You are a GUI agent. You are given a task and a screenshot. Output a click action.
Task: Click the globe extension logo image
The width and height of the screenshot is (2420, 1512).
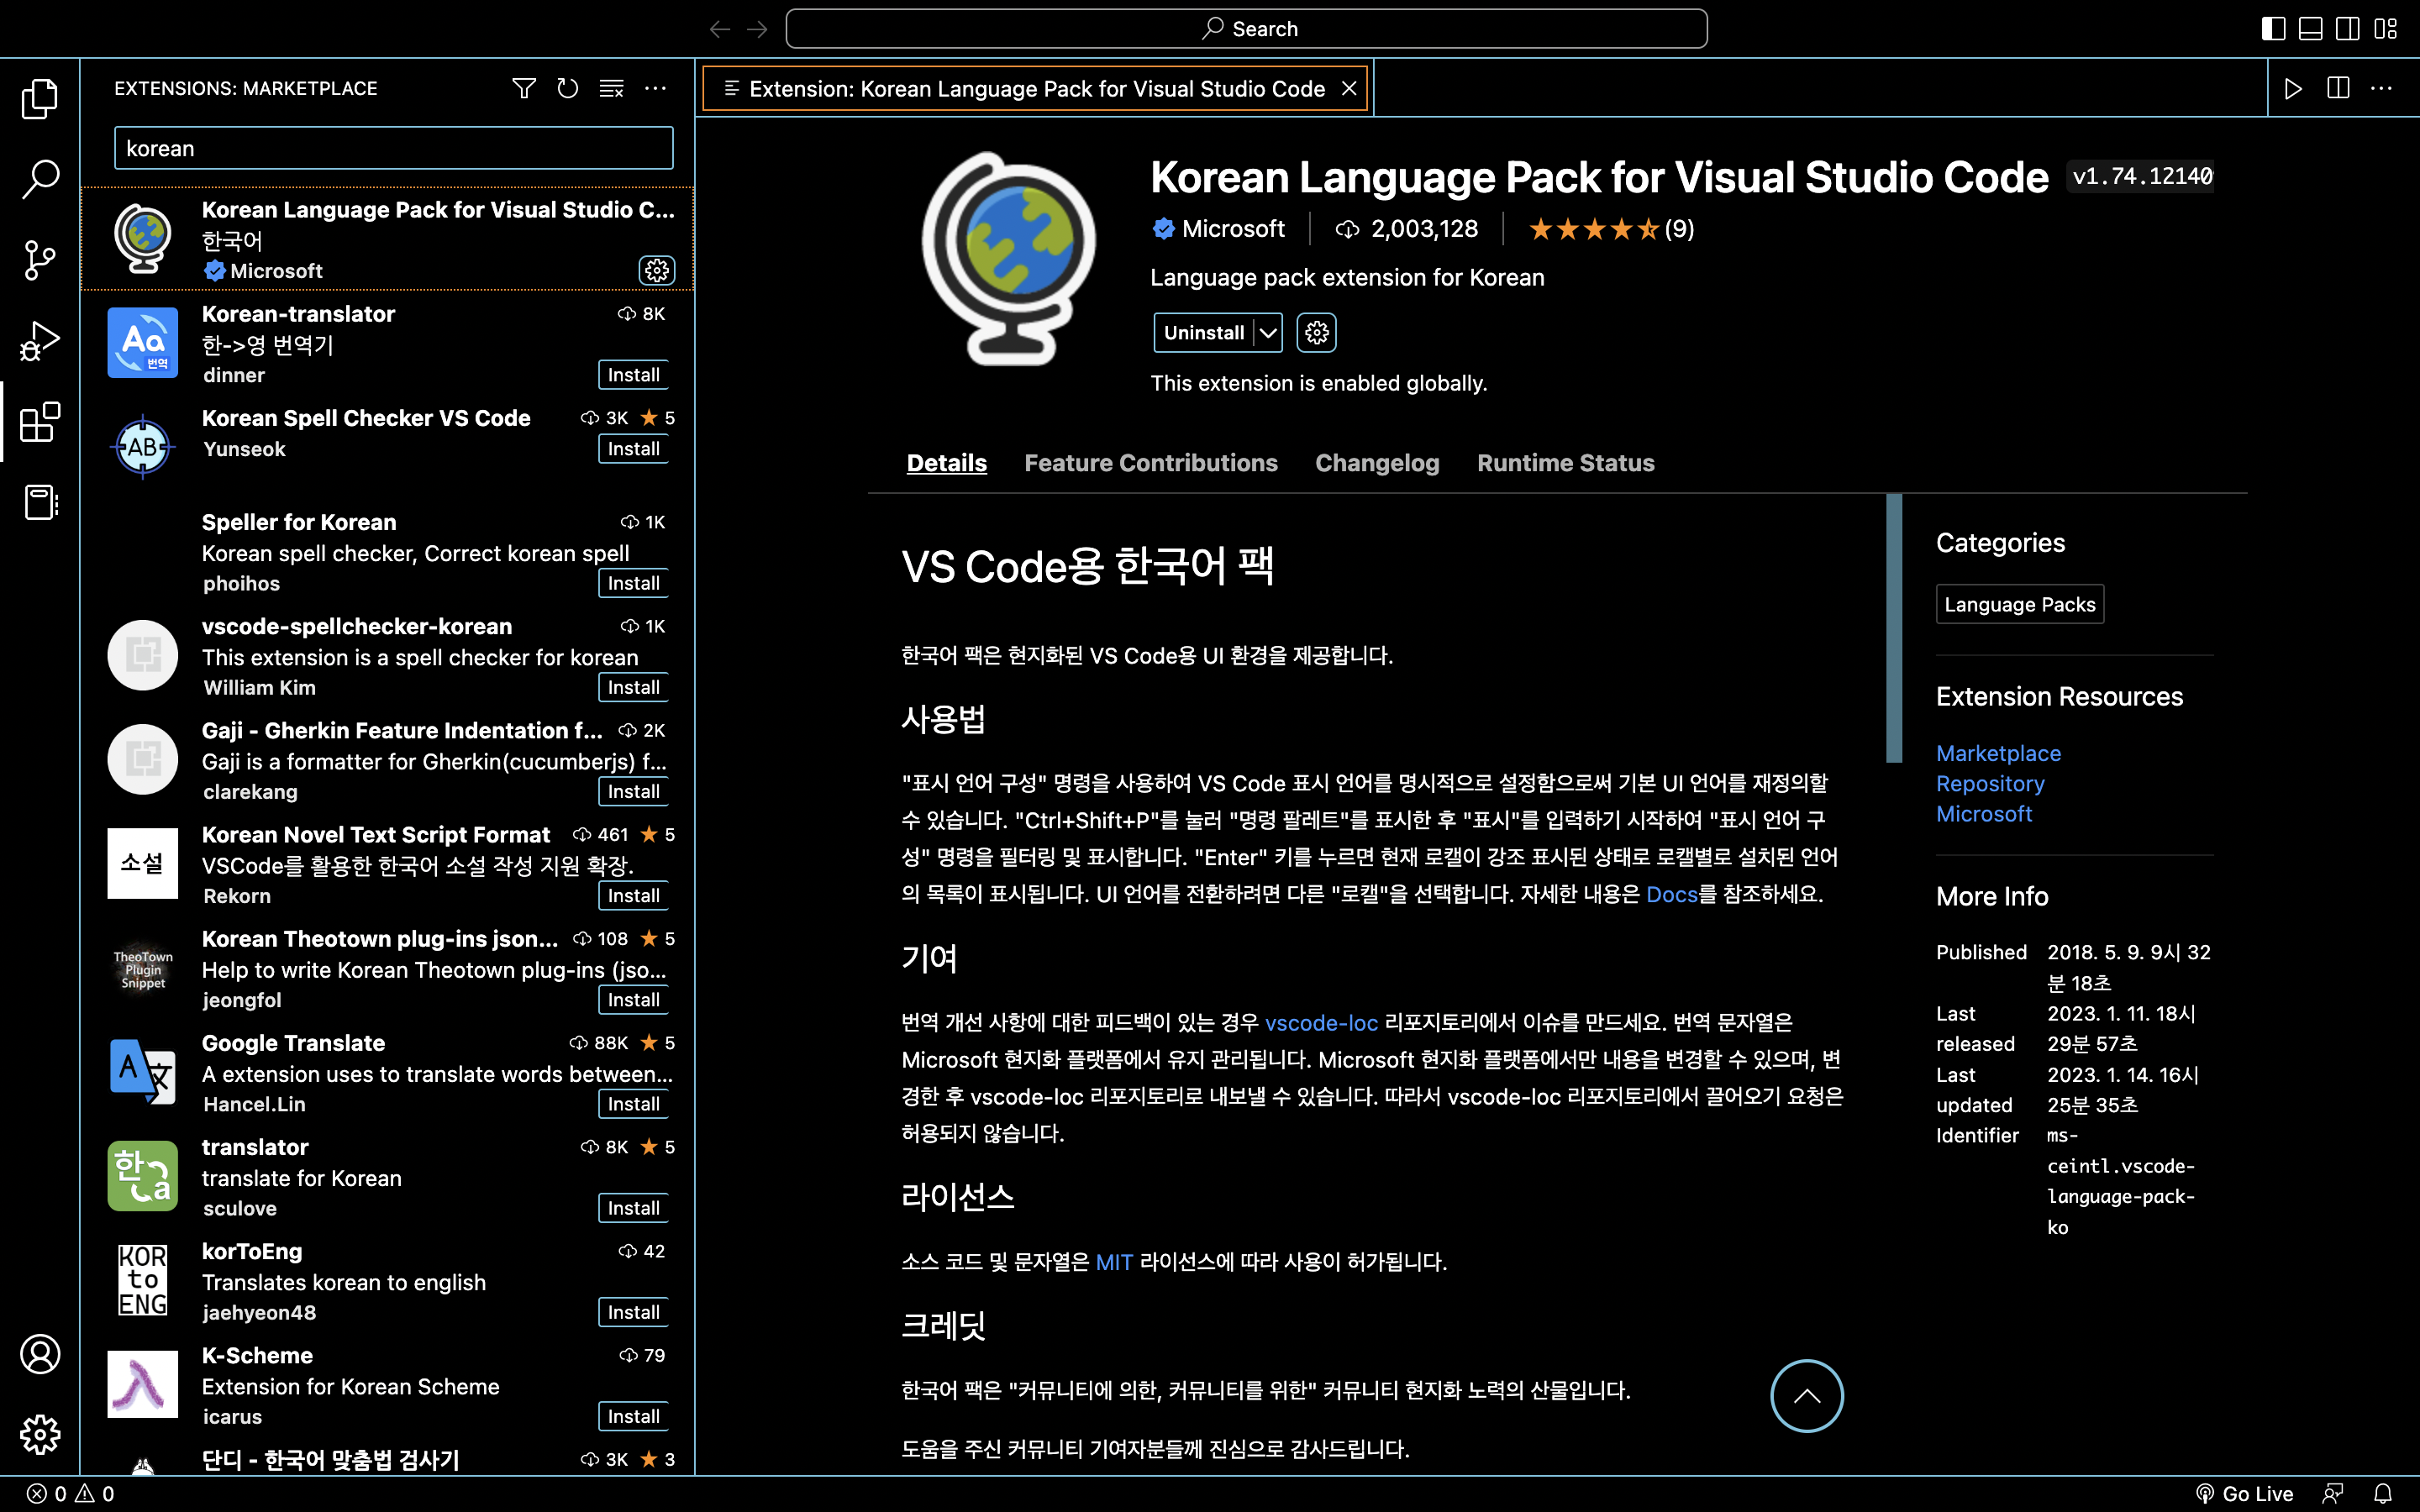pos(1008,258)
